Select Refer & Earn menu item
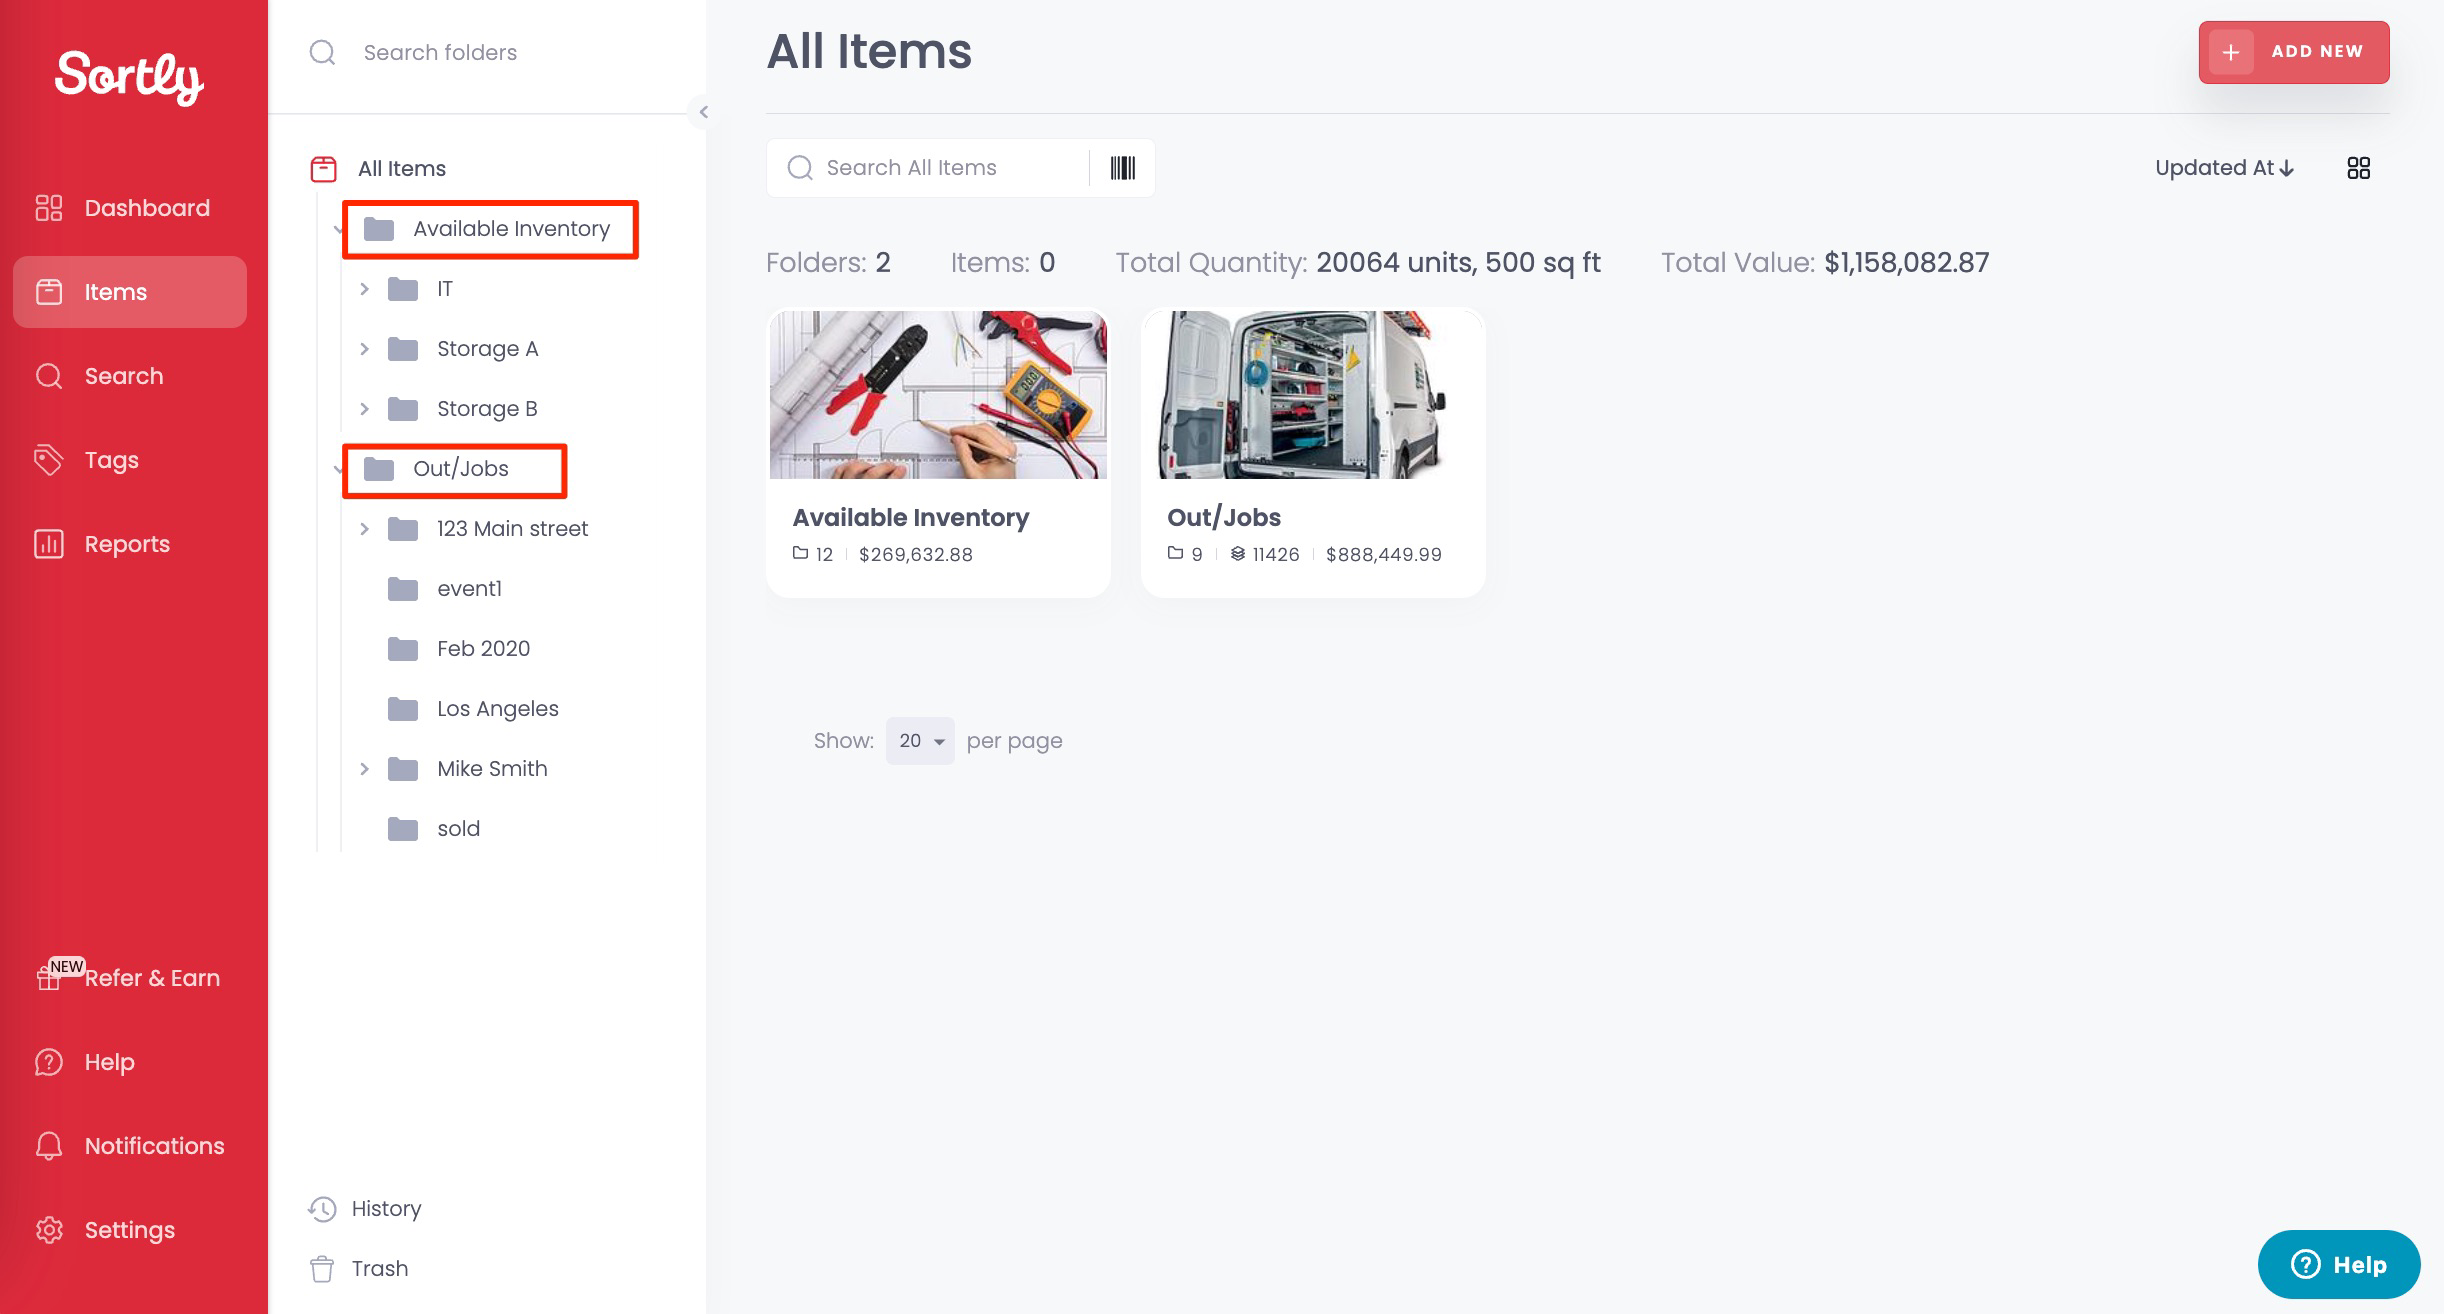Image resolution: width=2444 pixels, height=1314 pixels. (130, 978)
